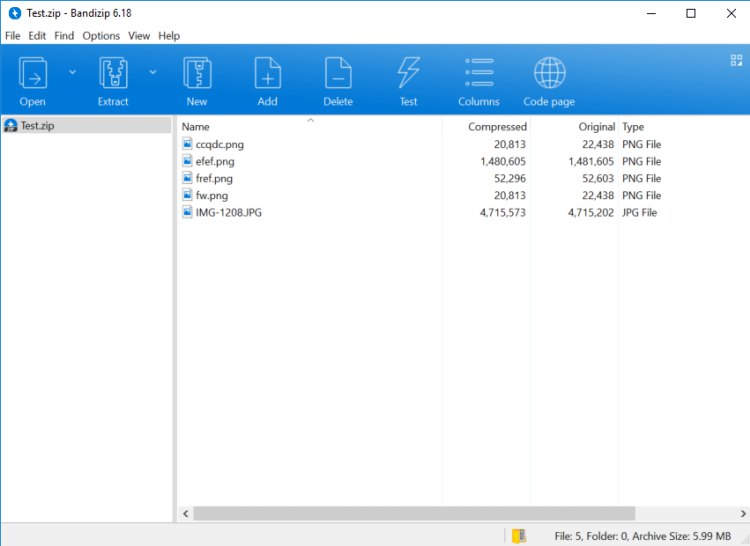Screen dimensions: 750x546
Task: Click the Delete toolbar icon
Action: click(338, 75)
